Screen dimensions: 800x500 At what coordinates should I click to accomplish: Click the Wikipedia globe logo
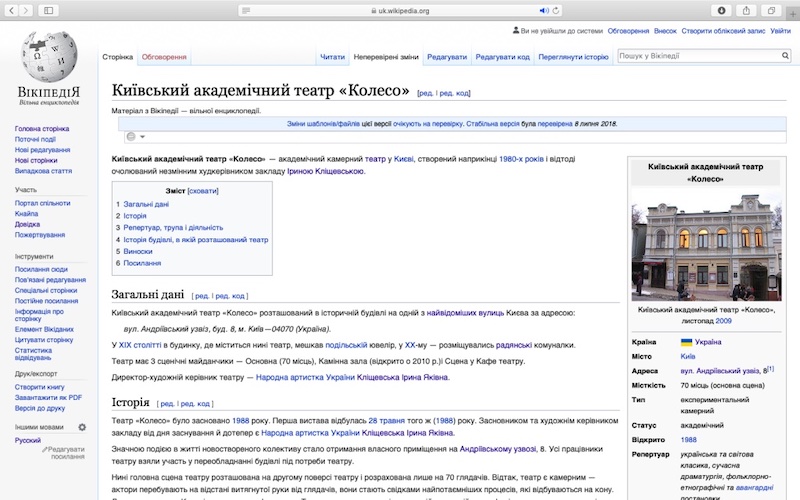49,57
